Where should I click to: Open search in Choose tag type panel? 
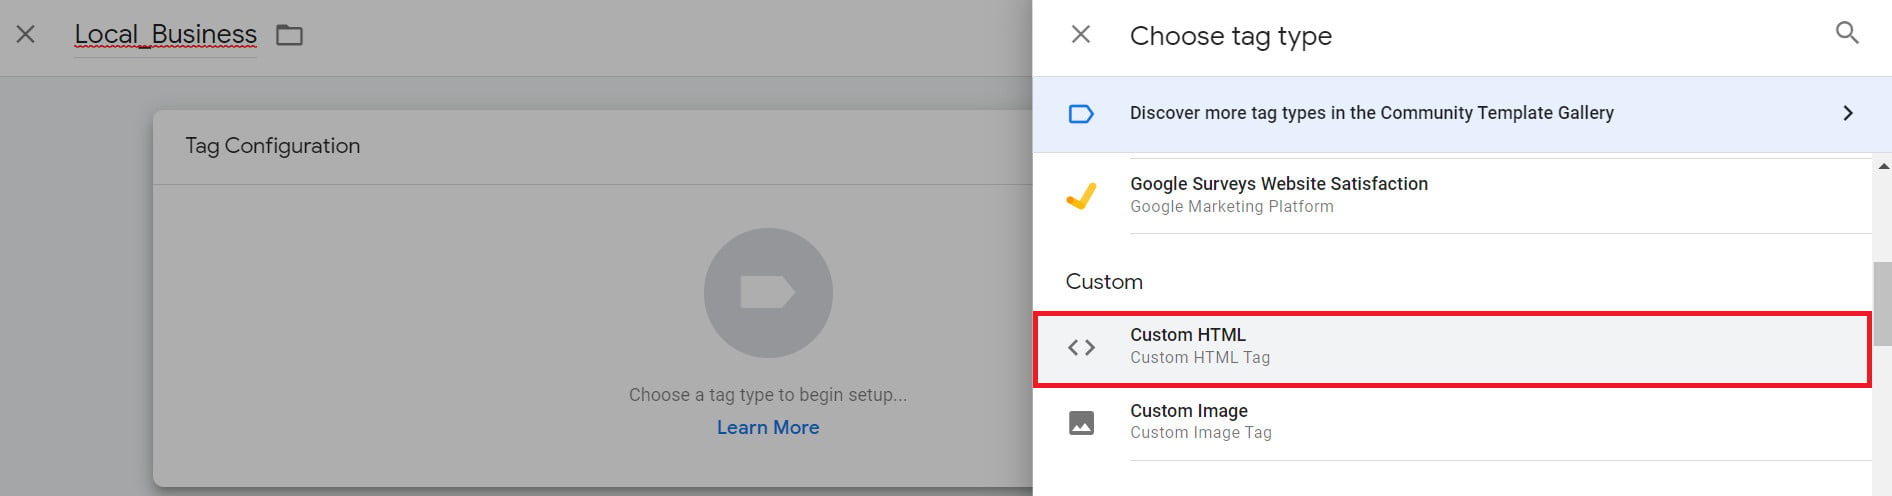pyautogui.click(x=1847, y=33)
